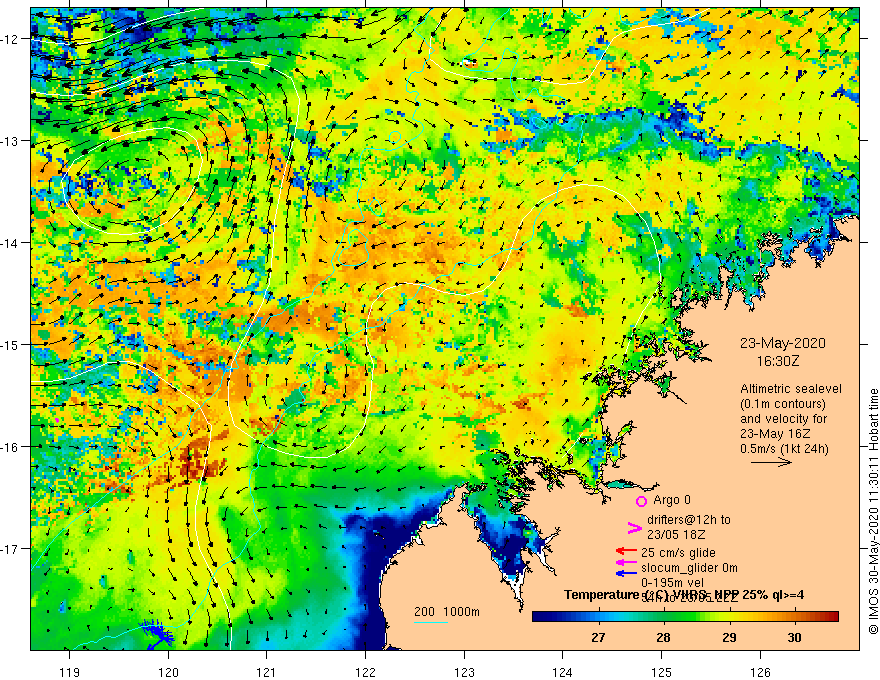This screenshot has height=680, width=880.
Task: Click the black 0.5m/s velocity scale arrow
Action: [772, 462]
